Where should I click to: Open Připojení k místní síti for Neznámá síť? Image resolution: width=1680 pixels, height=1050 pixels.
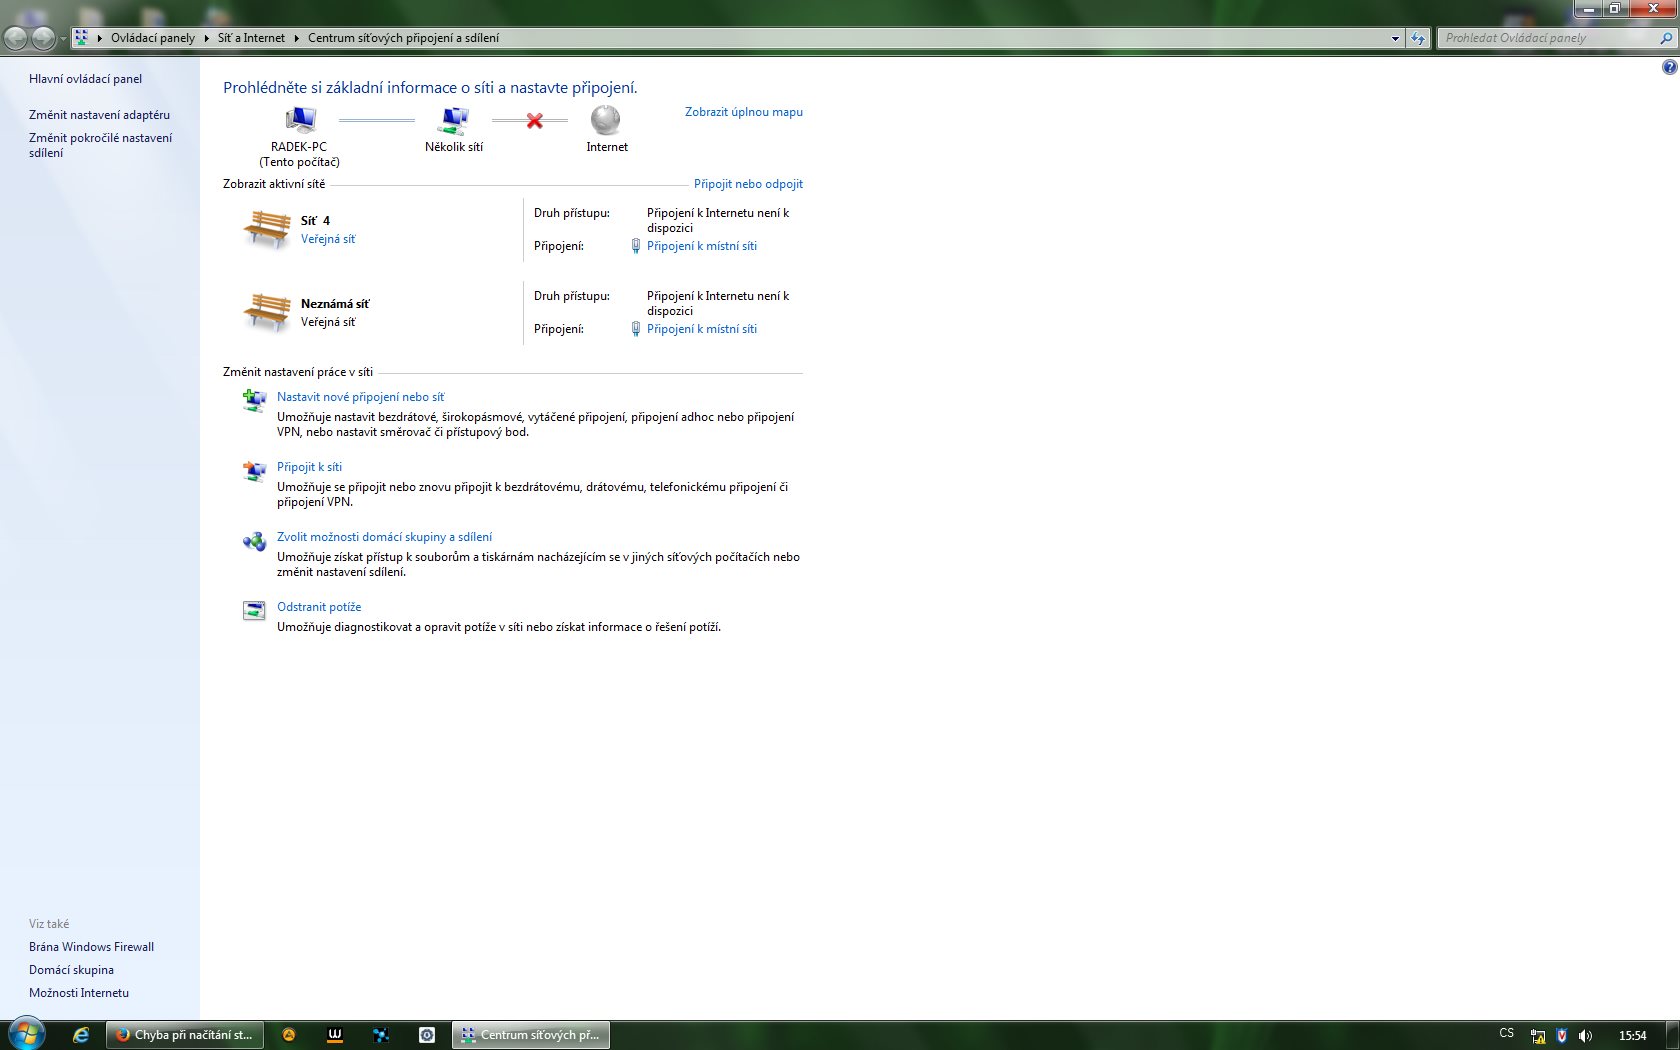coord(702,329)
